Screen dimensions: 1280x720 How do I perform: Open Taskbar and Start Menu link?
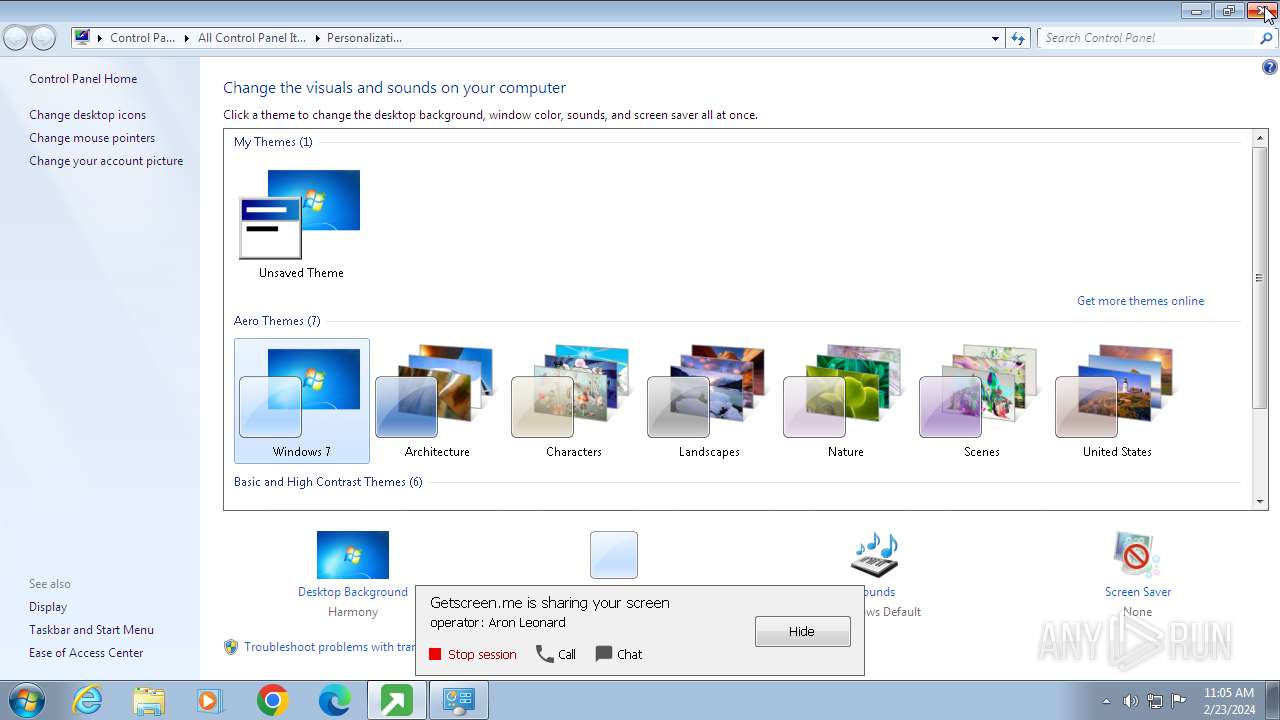coord(91,630)
